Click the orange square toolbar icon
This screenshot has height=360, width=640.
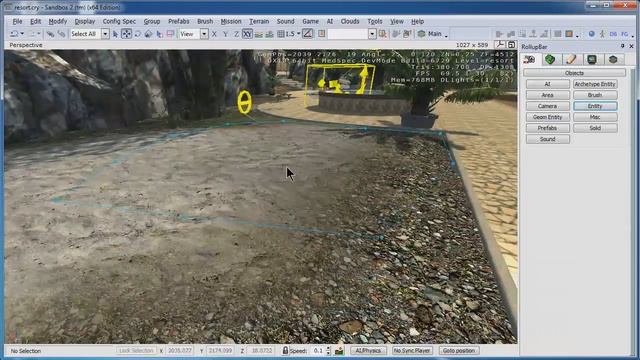click(569, 34)
